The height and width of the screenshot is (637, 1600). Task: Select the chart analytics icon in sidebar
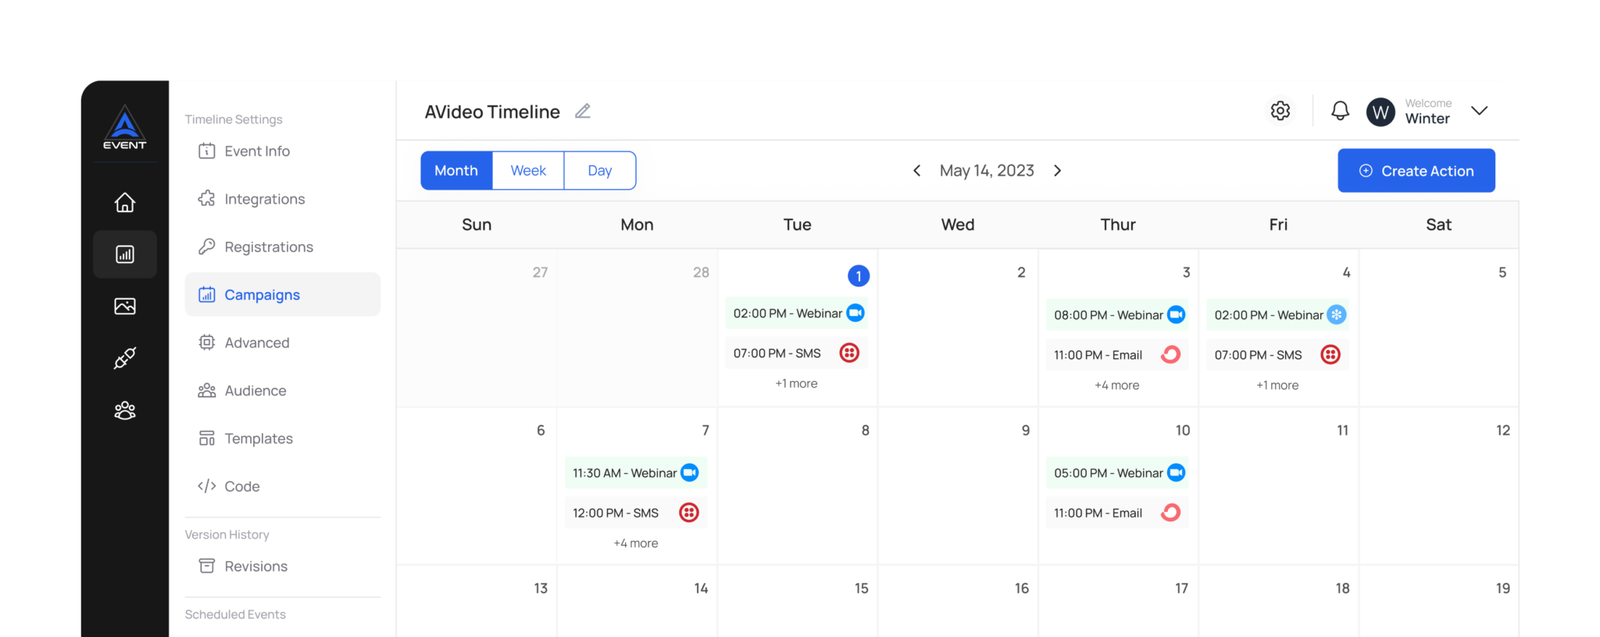(x=125, y=254)
